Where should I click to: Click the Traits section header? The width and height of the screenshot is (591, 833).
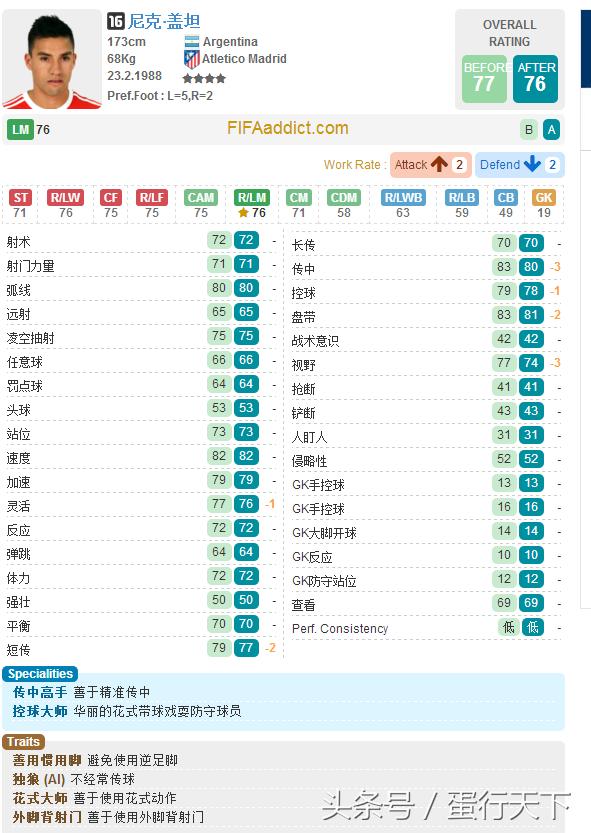23,742
